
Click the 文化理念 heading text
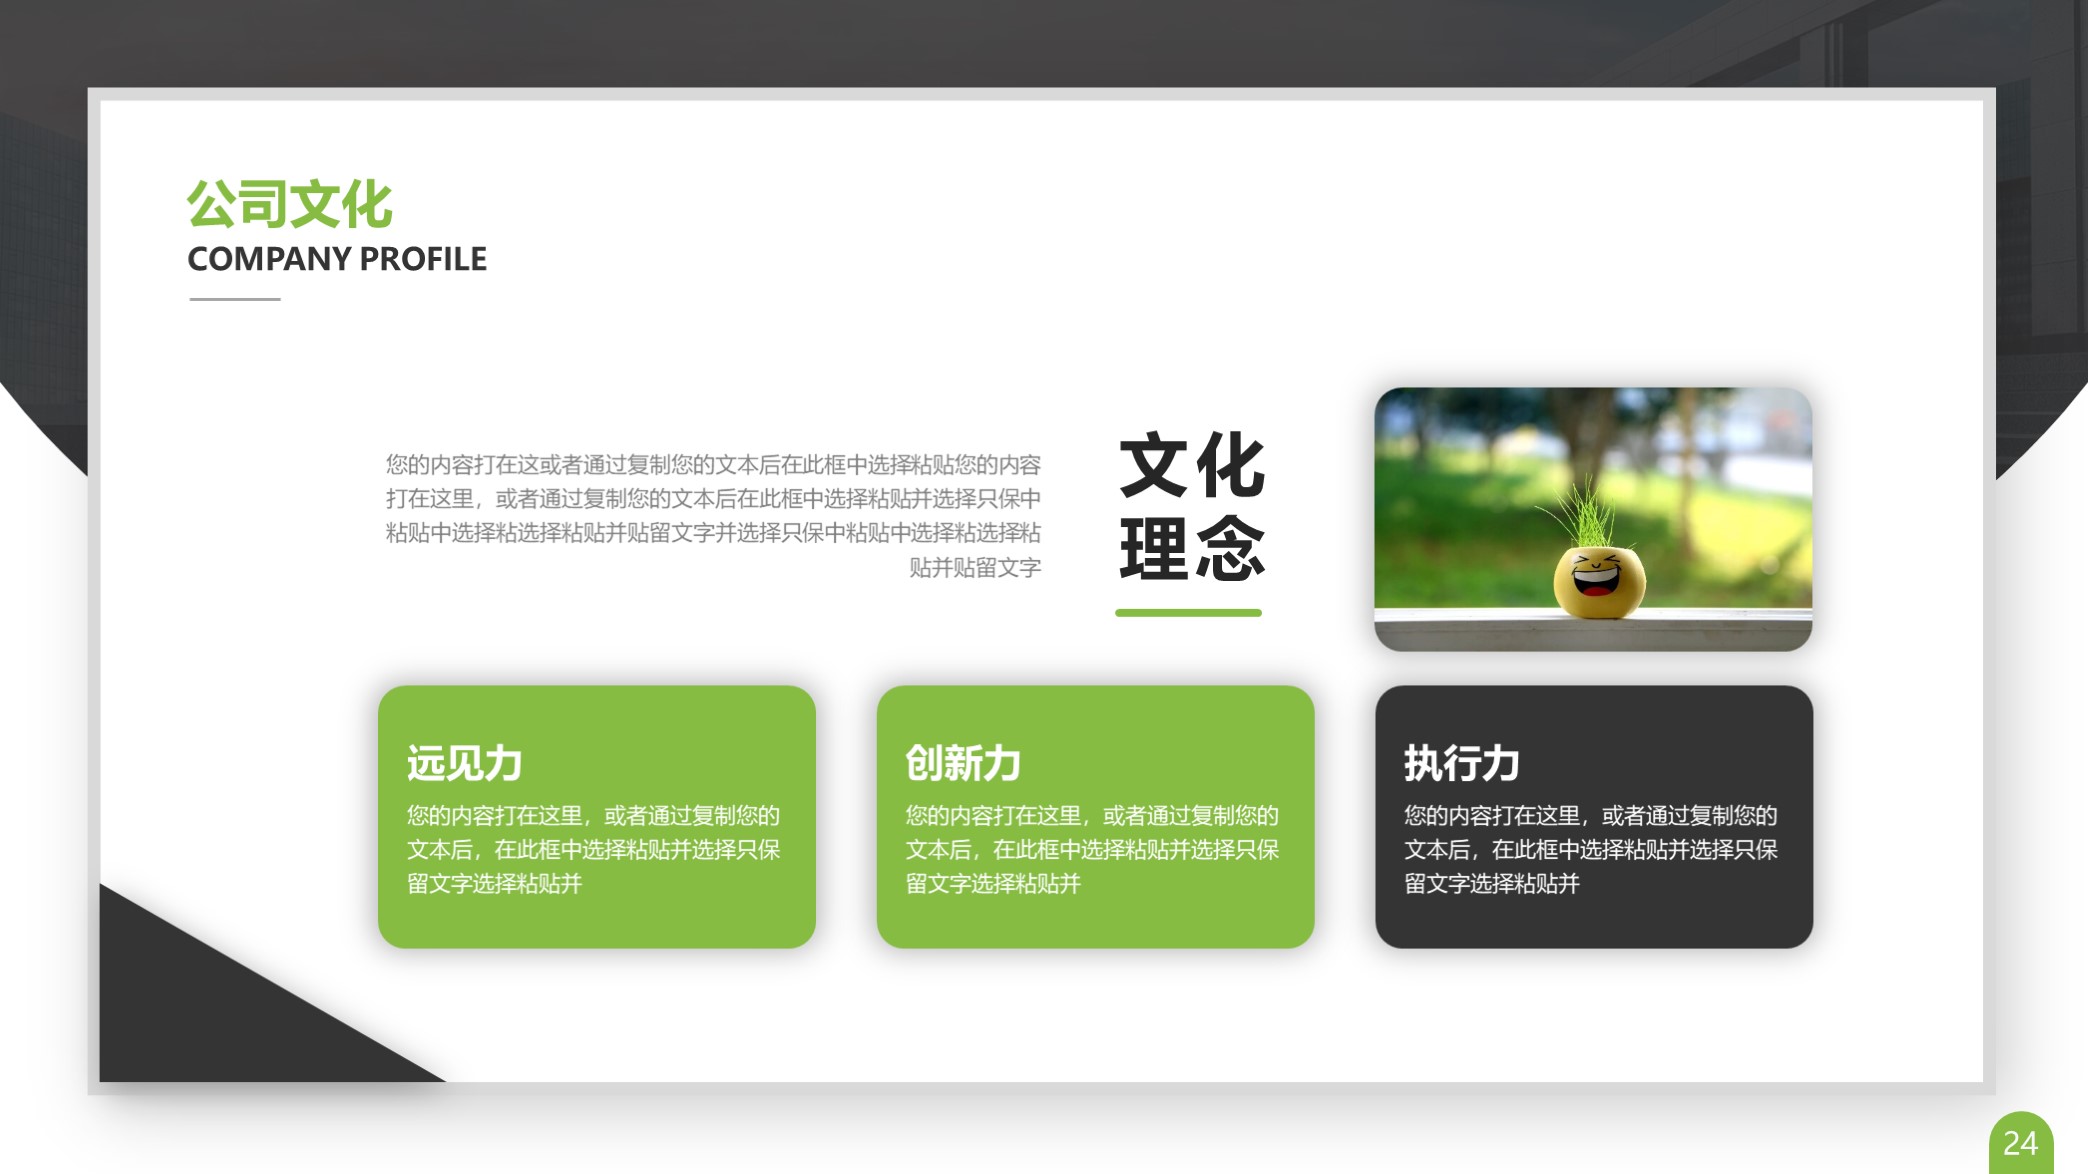click(1190, 505)
